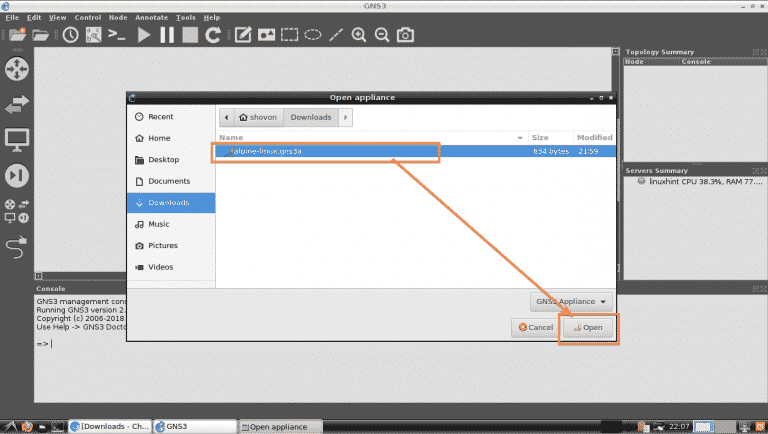Select linuxhint server in Servers Summary
The width and height of the screenshot is (768, 434).
700,182
